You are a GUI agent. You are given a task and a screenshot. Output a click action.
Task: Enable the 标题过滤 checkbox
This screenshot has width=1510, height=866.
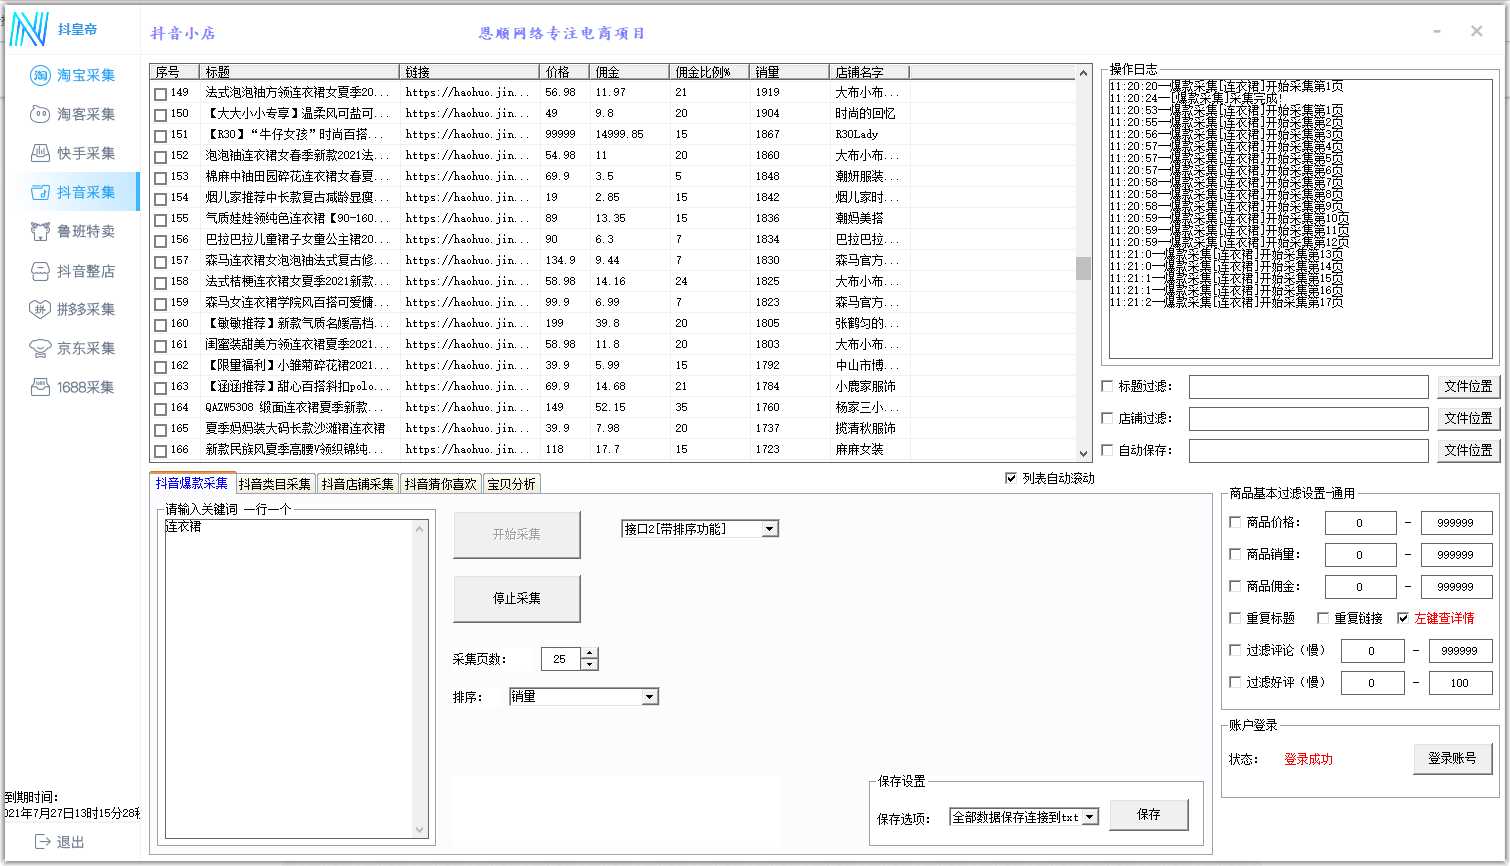click(1107, 387)
